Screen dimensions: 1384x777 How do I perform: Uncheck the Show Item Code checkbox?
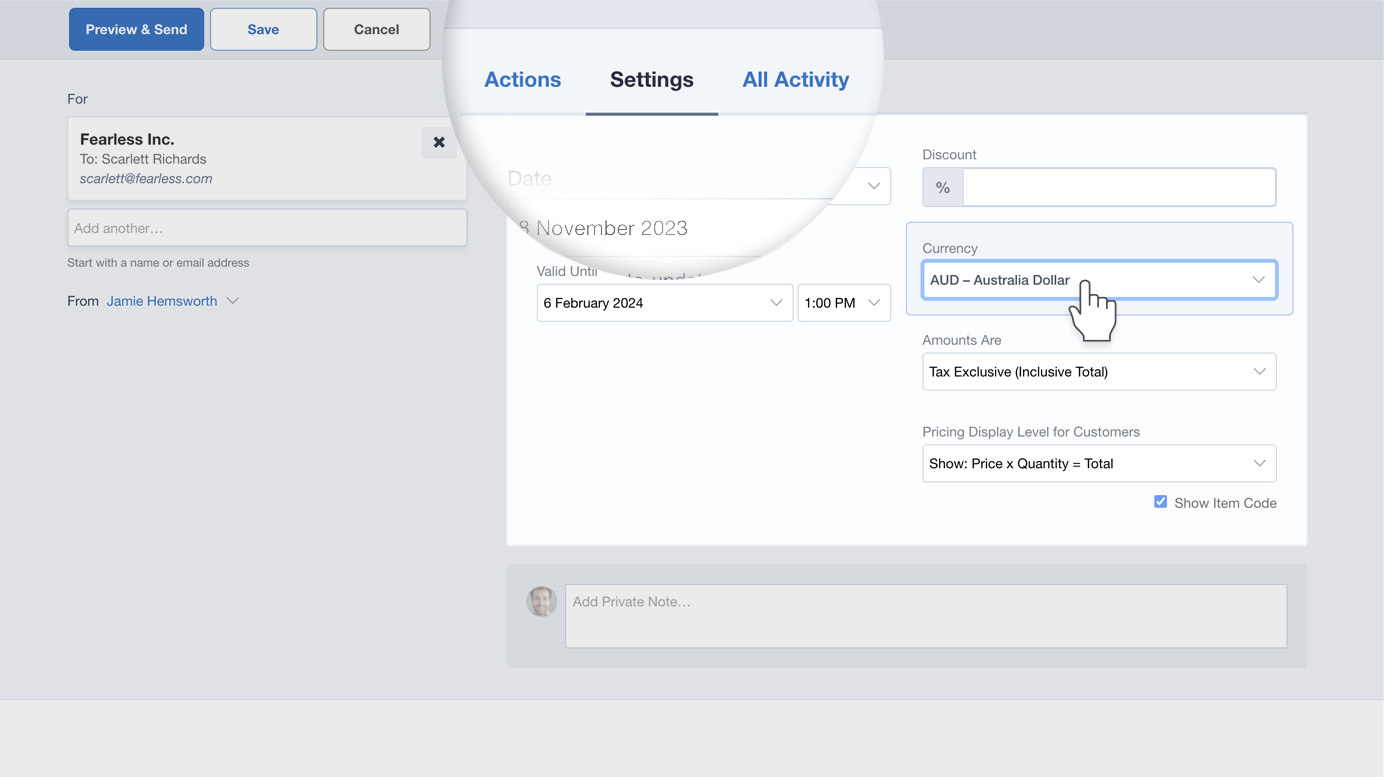tap(1161, 502)
